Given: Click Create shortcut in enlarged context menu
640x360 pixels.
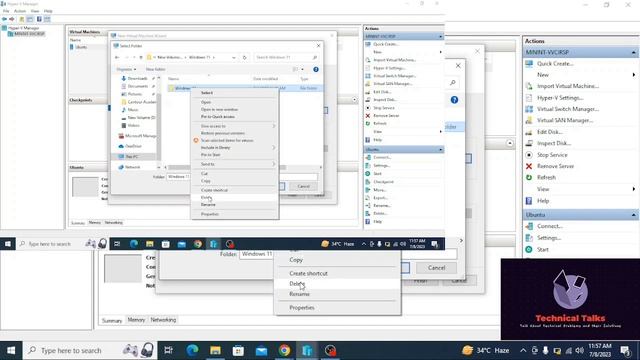Looking at the screenshot, I should click(308, 273).
